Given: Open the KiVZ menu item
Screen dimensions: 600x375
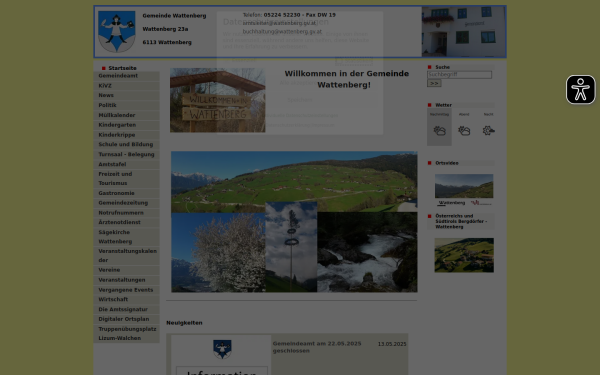Looking at the screenshot, I should coord(126,86).
